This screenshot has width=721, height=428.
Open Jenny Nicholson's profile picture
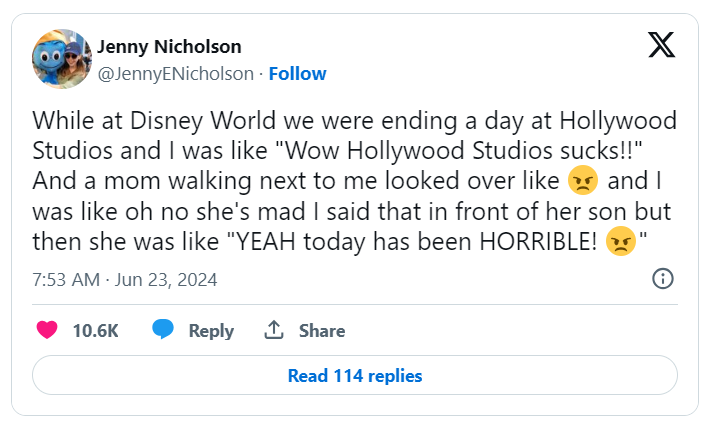62,59
